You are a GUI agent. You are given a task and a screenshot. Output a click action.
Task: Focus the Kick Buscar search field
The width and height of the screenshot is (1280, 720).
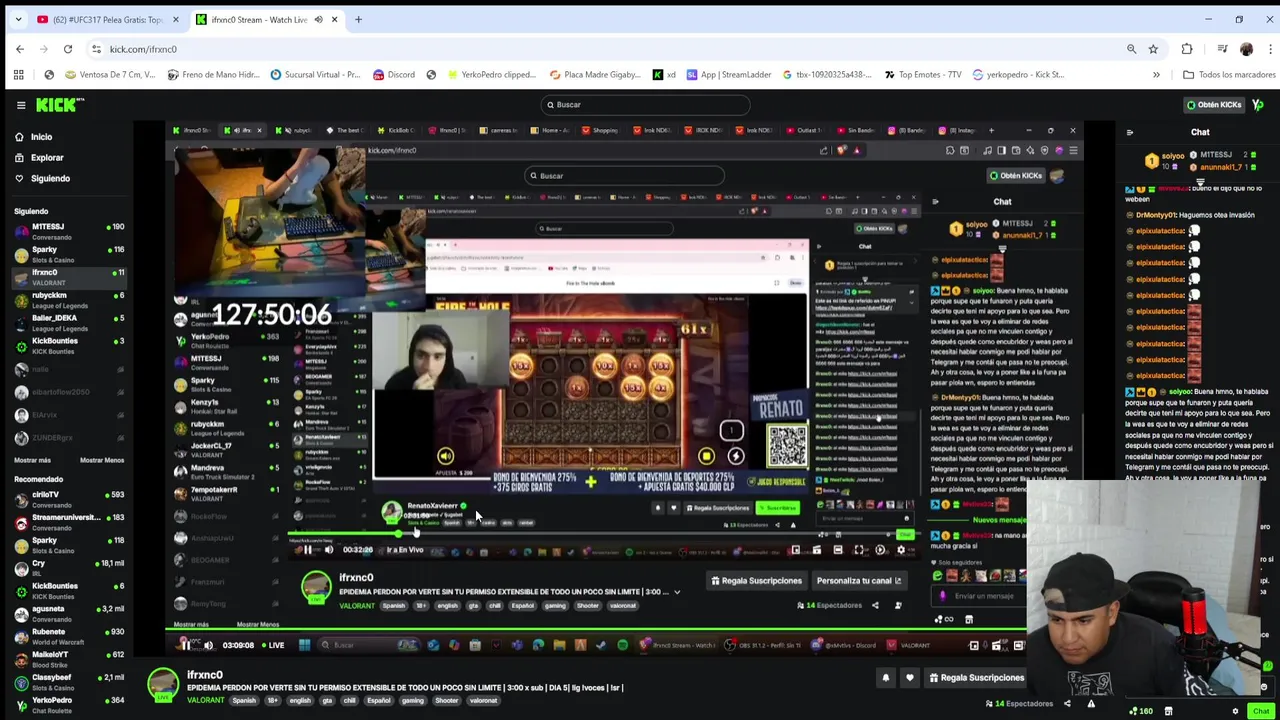pyautogui.click(x=644, y=105)
